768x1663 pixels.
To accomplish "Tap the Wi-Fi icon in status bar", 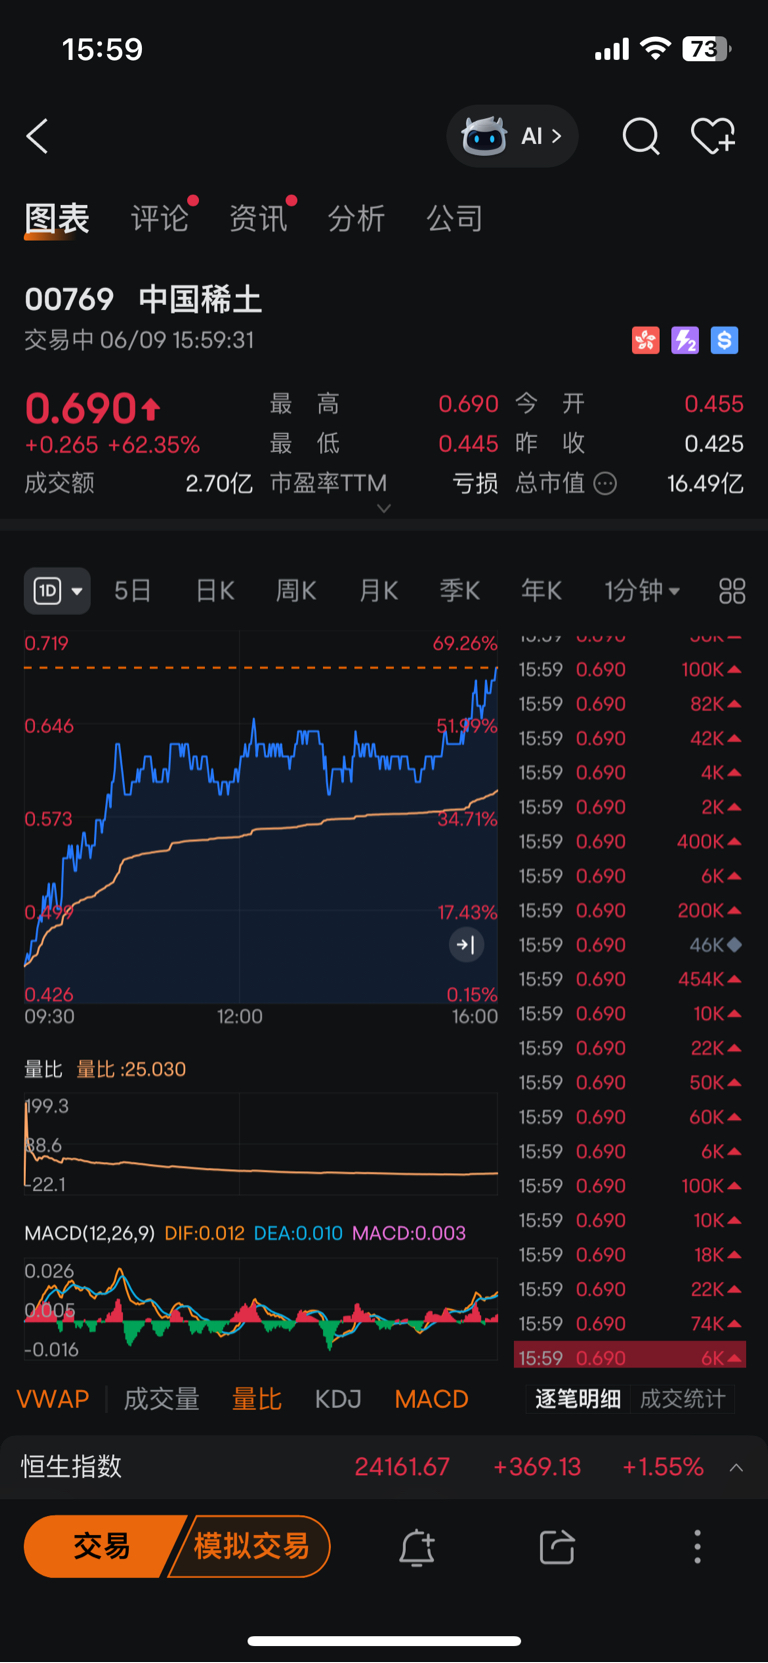I will (x=655, y=49).
